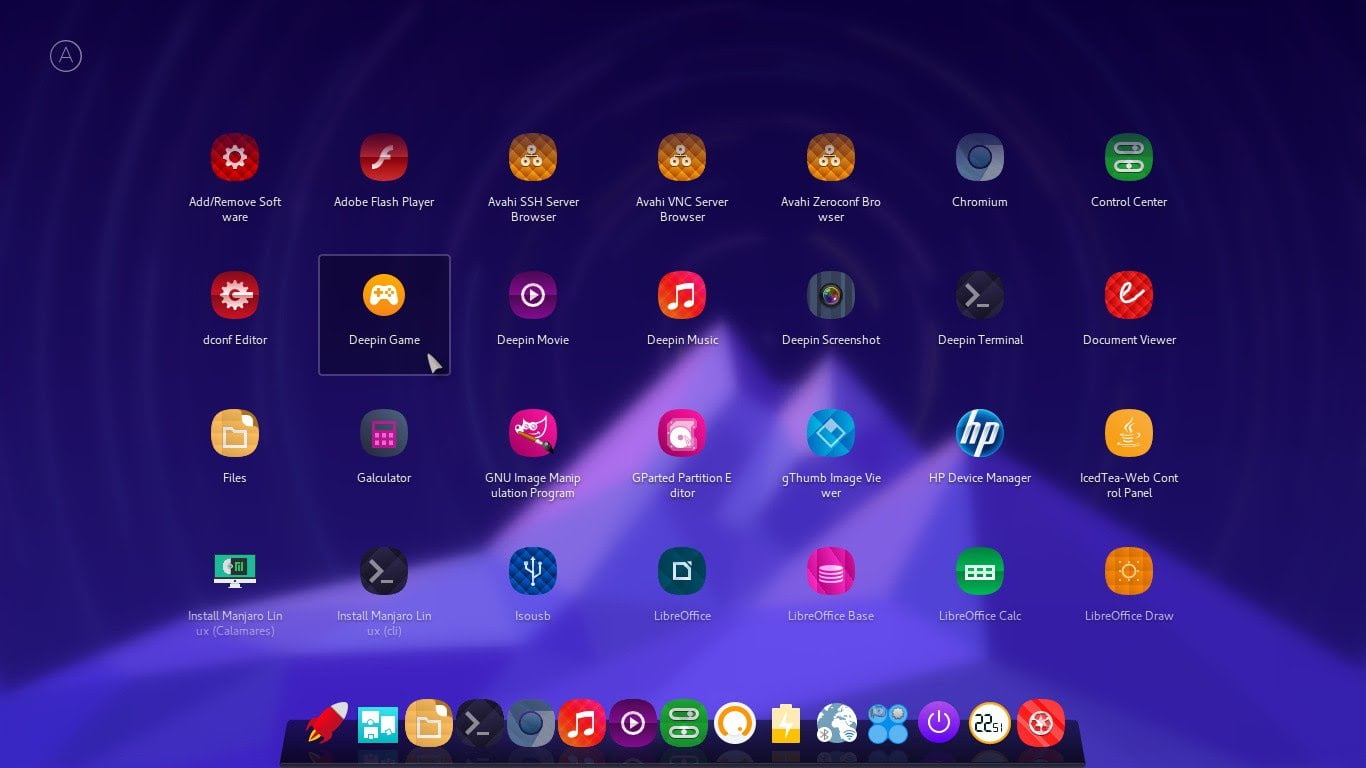Open Control Center from the dock
This screenshot has width=1366, height=768.
point(683,722)
